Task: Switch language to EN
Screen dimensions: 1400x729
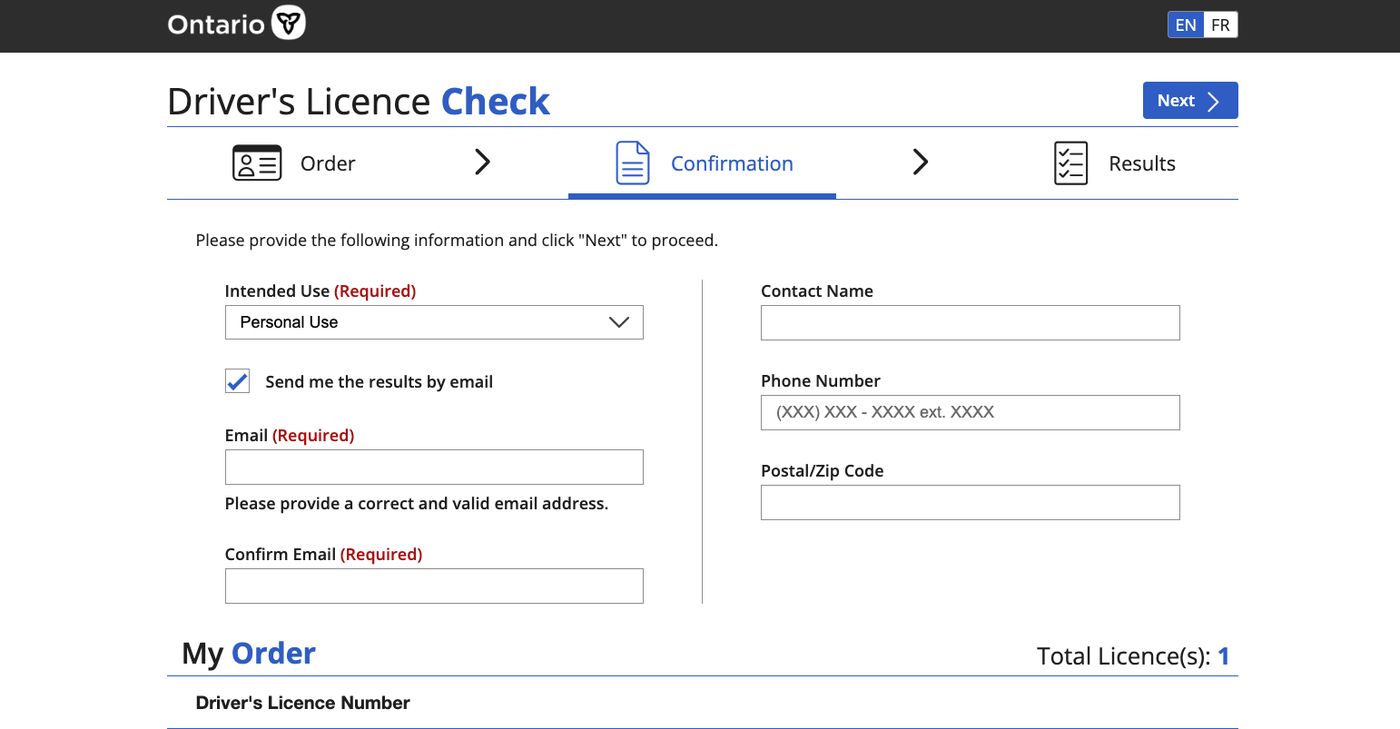Action: [1186, 25]
